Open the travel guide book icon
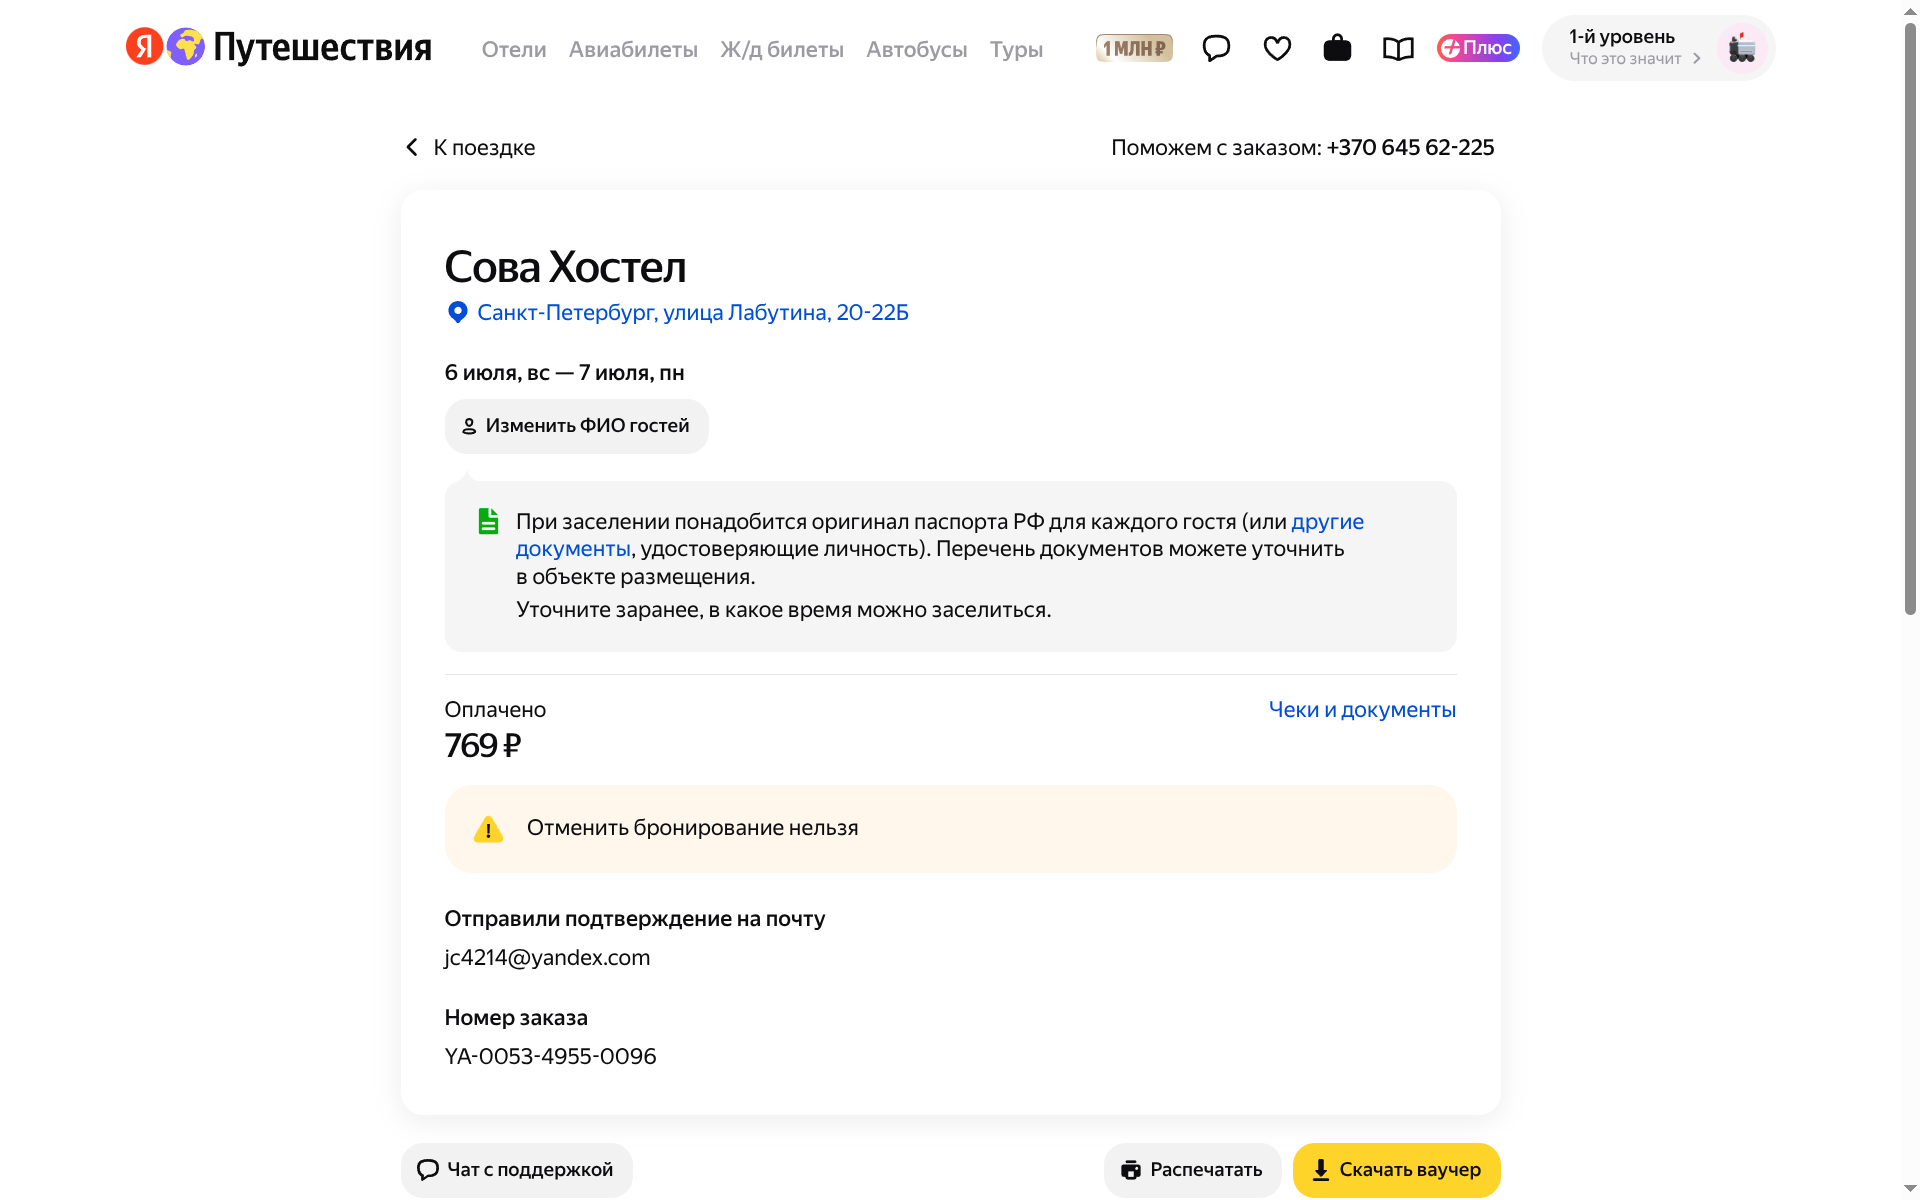Viewport: 1920px width, 1200px height. coord(1398,48)
